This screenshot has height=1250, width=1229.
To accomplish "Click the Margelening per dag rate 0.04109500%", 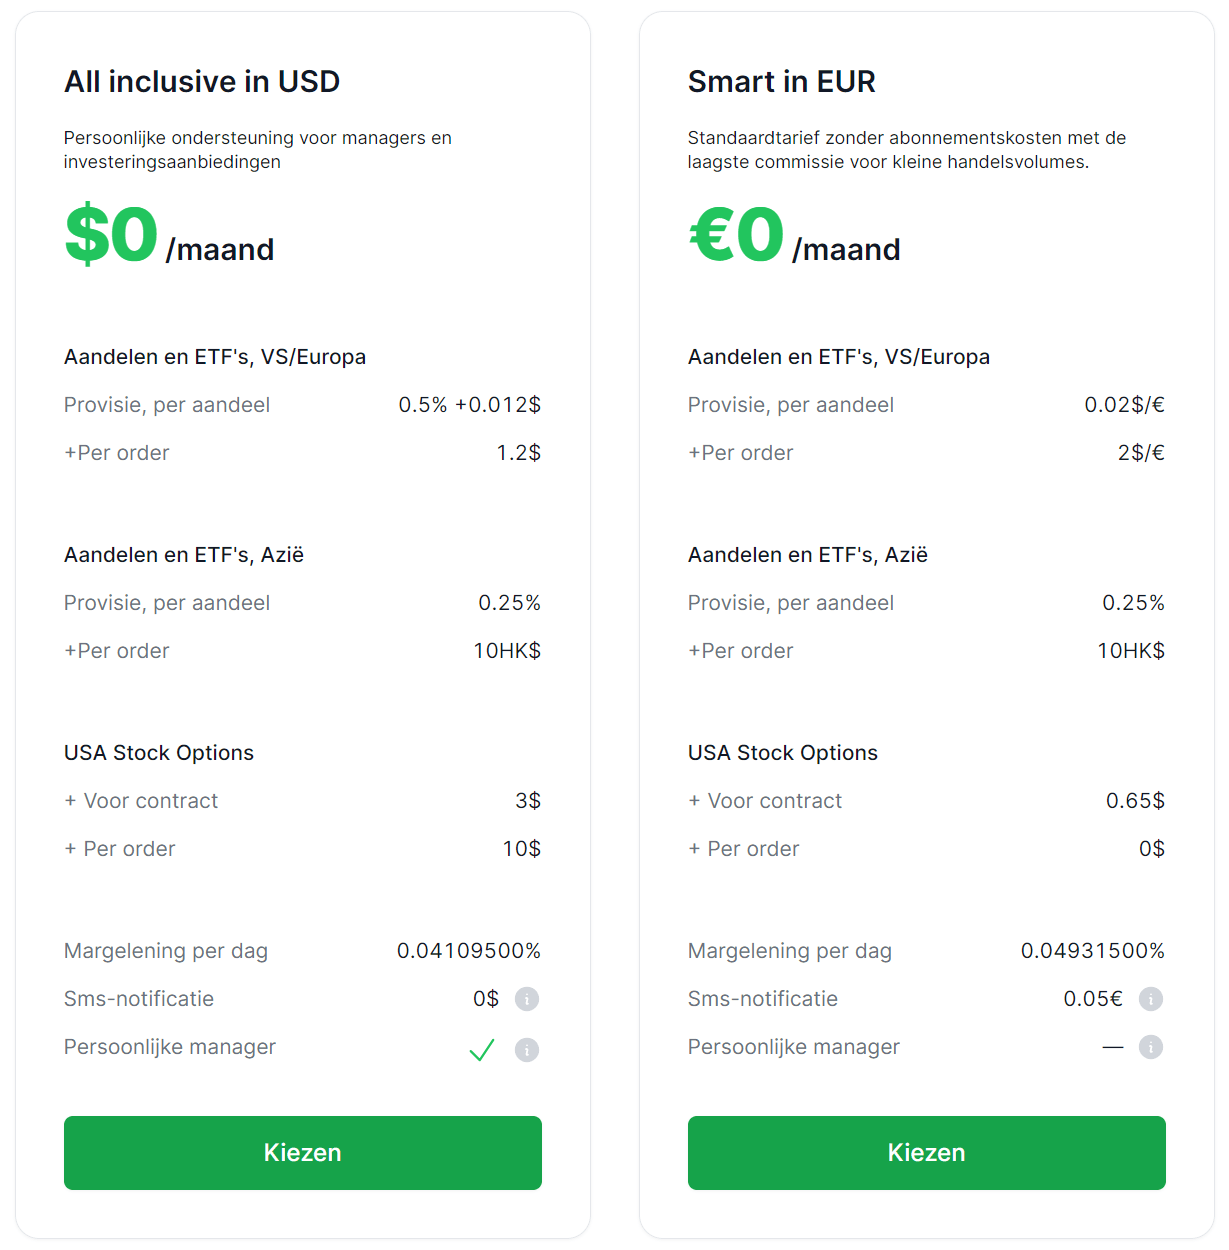I will click(x=468, y=950).
